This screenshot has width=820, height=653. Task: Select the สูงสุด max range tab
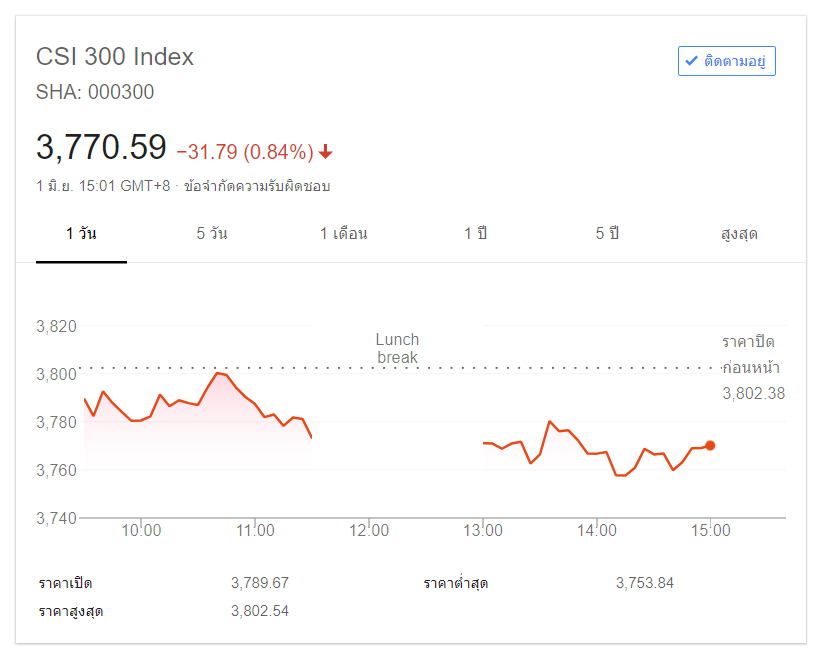click(x=739, y=234)
